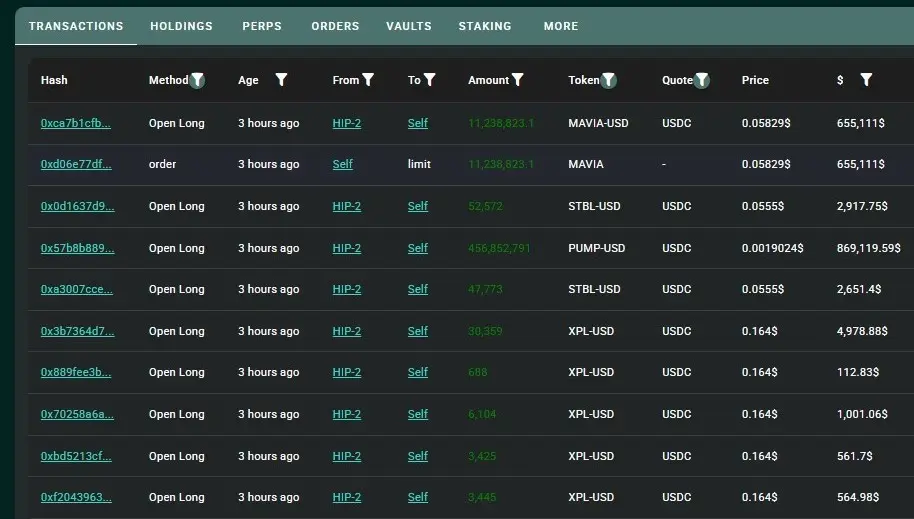Open the Amount column filter icon
Image resolution: width=914 pixels, height=519 pixels.
coord(518,80)
